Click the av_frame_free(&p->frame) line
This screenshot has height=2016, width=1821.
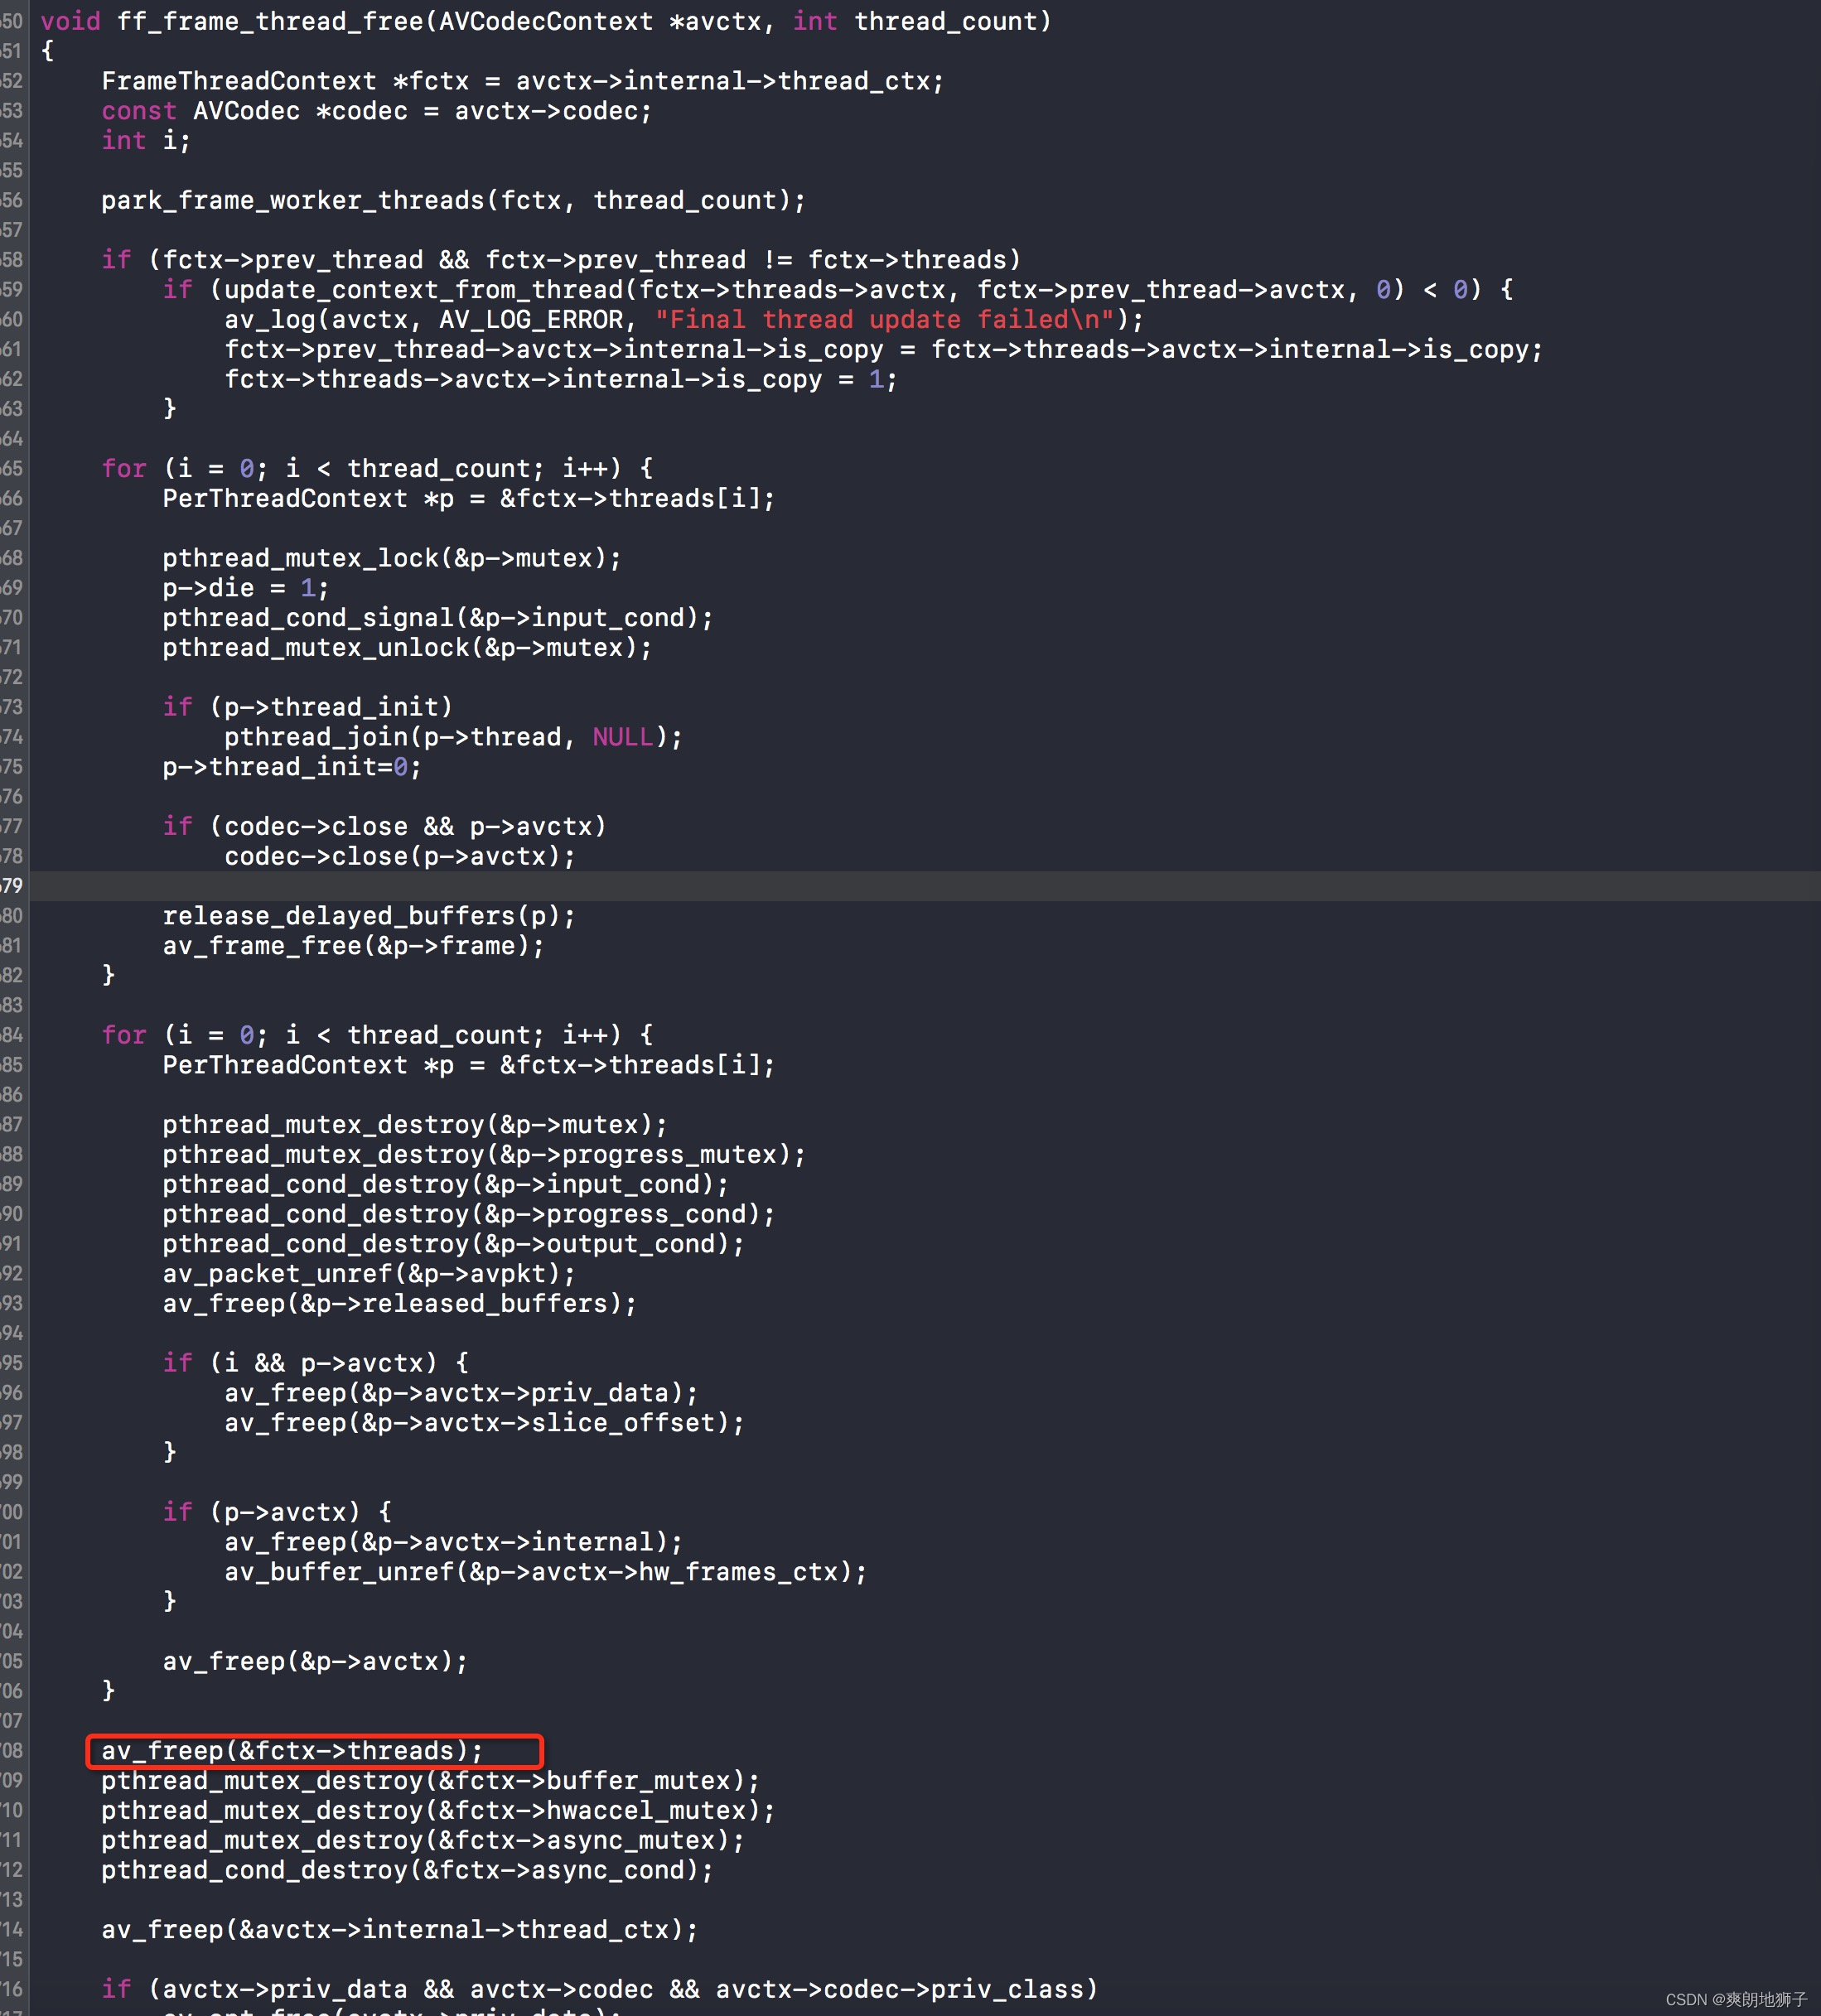pos(354,946)
